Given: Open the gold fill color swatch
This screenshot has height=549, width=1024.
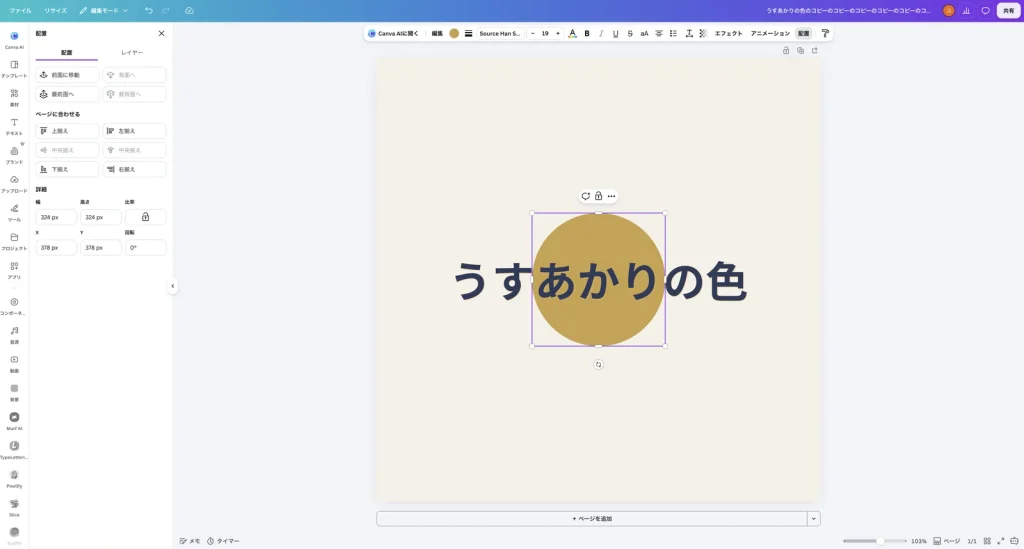Looking at the screenshot, I should [x=454, y=33].
